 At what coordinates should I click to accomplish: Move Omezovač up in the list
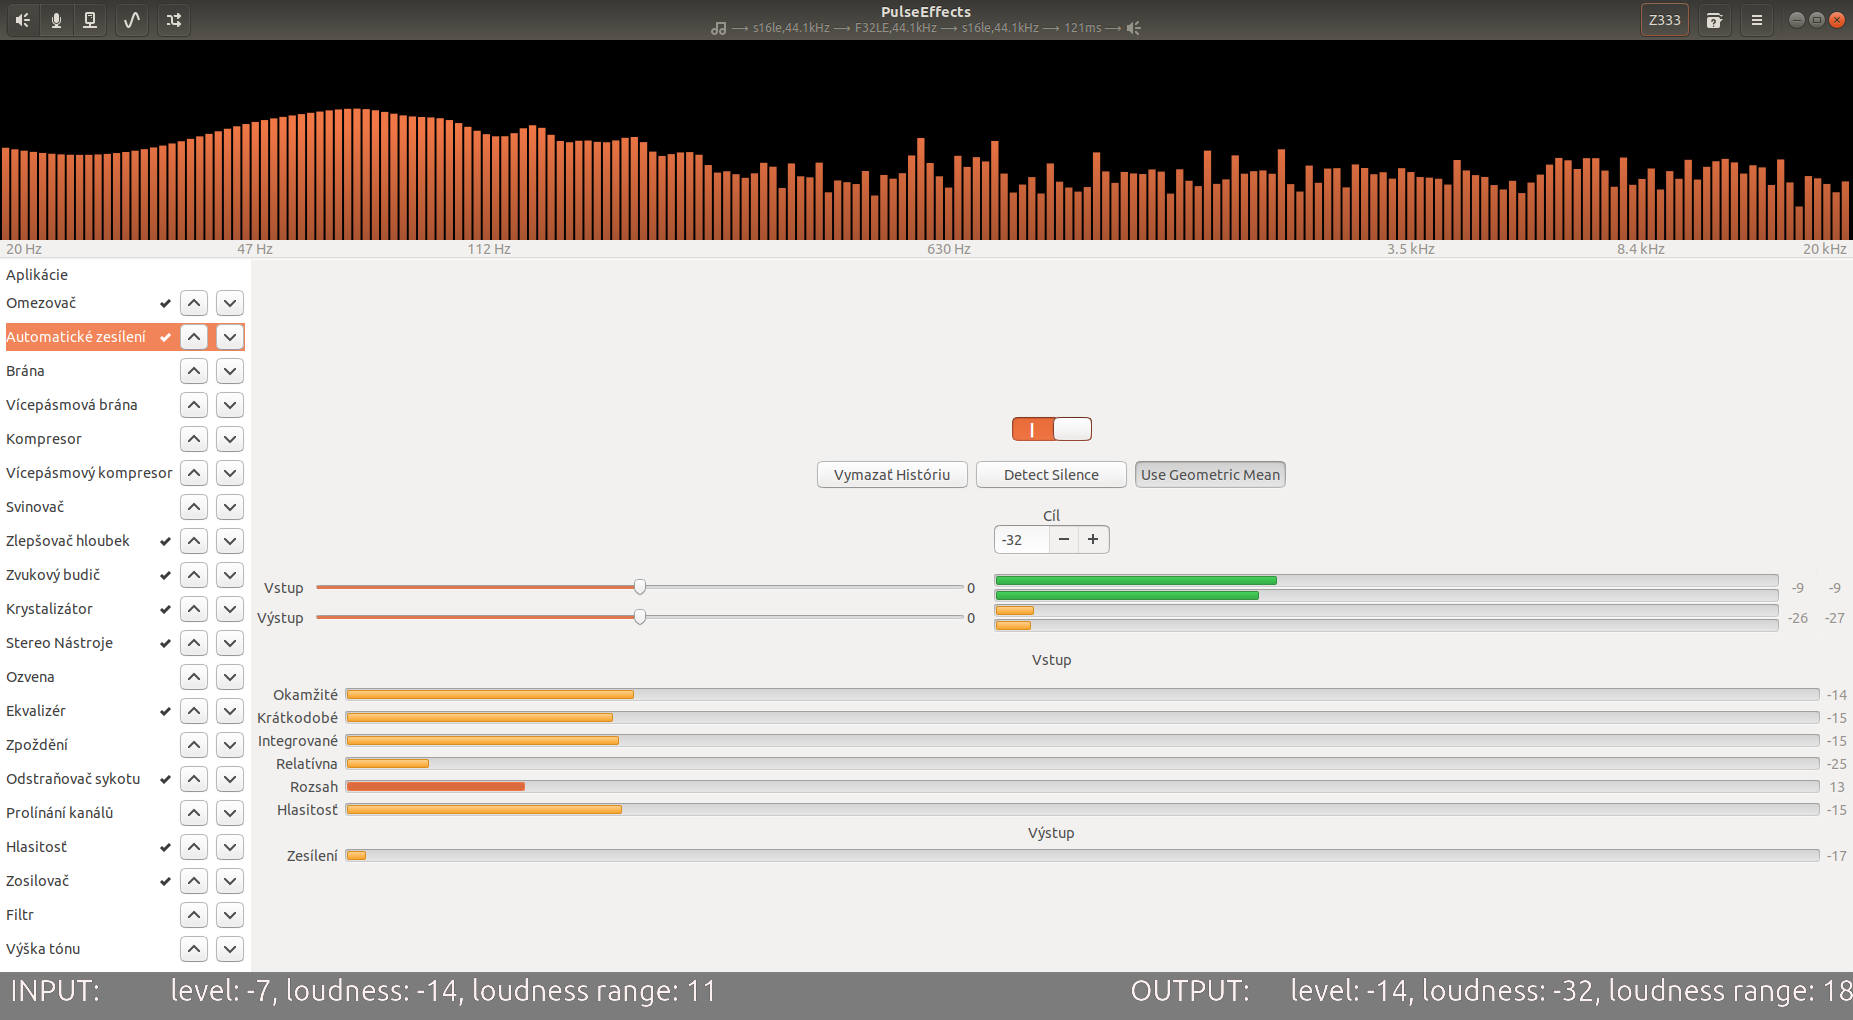(x=194, y=303)
